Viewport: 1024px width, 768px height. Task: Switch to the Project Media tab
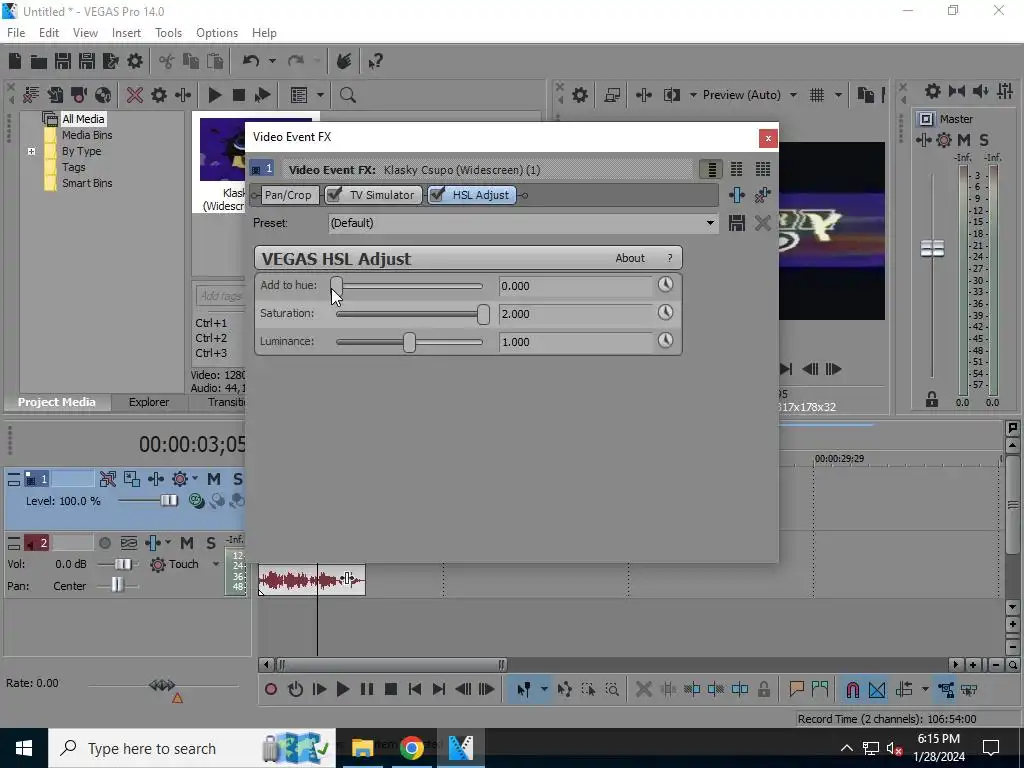pyautogui.click(x=56, y=402)
